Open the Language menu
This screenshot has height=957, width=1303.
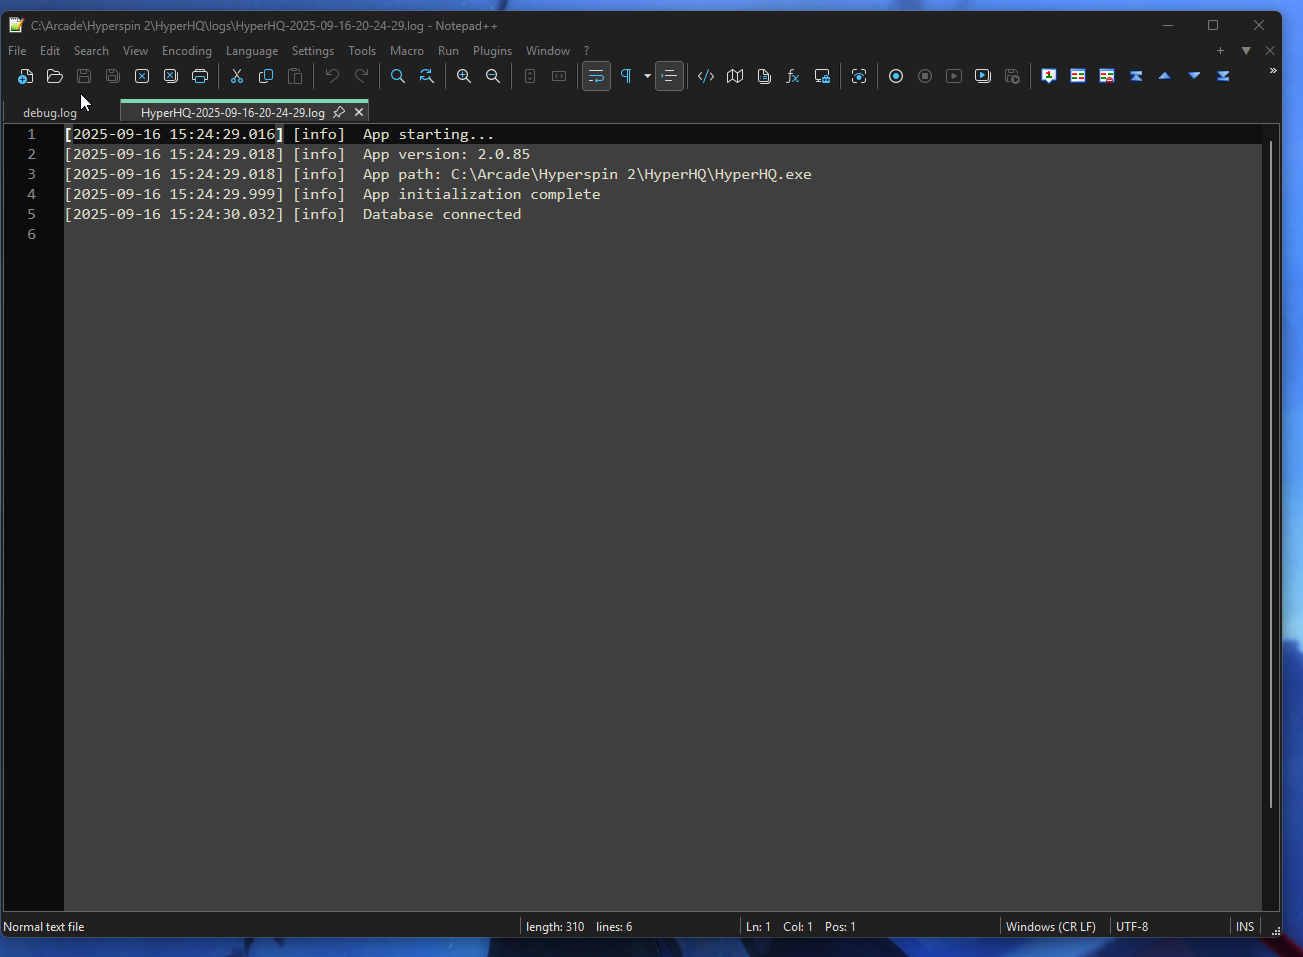252,51
